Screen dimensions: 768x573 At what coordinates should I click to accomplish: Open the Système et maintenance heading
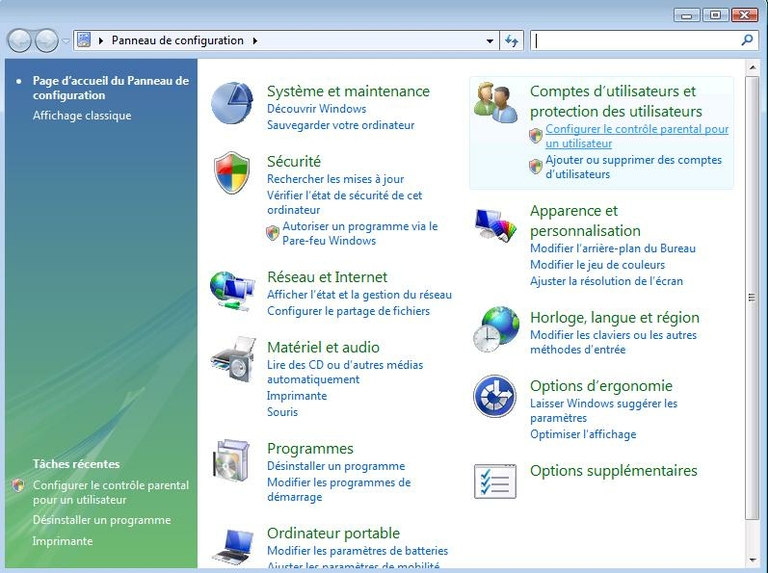coord(348,91)
